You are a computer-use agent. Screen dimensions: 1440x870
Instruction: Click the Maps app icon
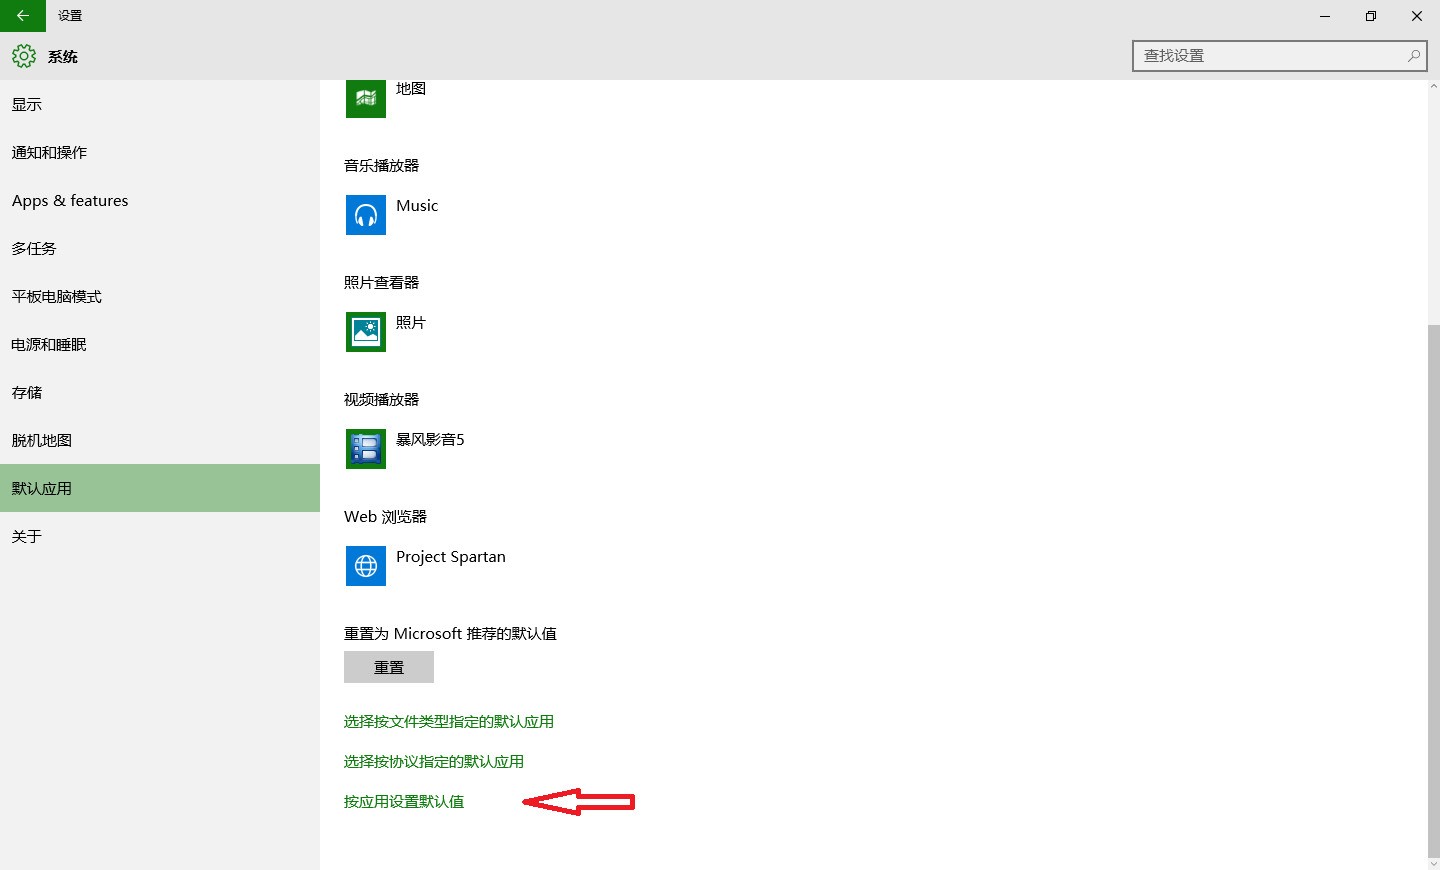(366, 98)
